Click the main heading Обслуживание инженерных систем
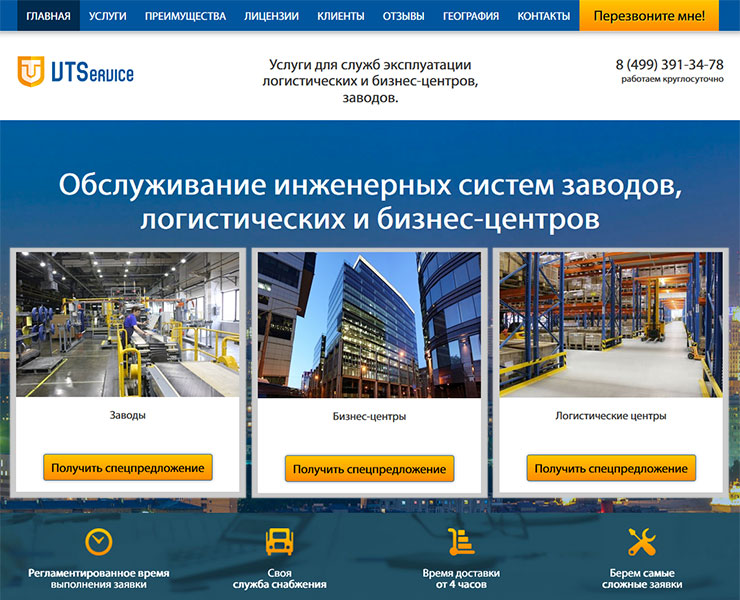The width and height of the screenshot is (740, 600). (370, 202)
